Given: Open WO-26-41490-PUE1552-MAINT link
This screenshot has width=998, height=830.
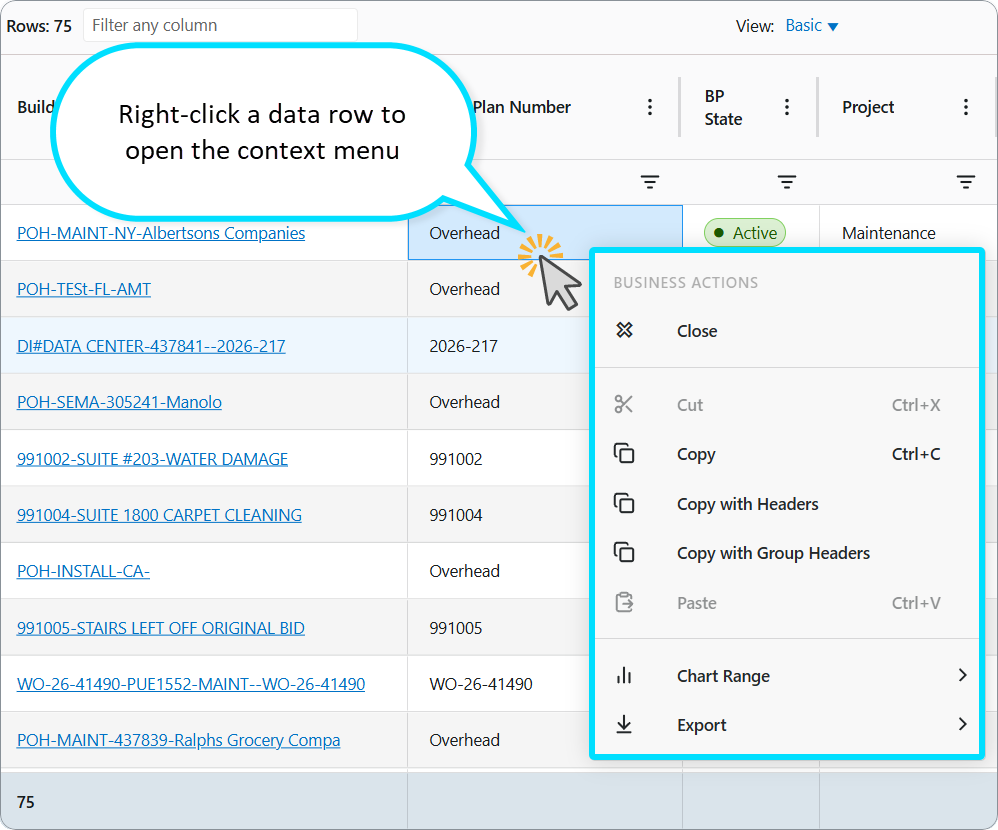Looking at the screenshot, I should (x=191, y=684).
